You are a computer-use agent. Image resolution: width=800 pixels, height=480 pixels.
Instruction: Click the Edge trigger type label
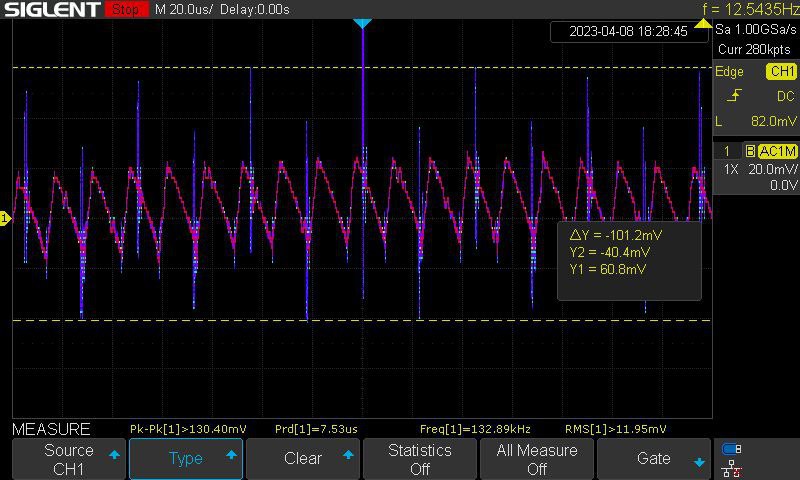[729, 71]
